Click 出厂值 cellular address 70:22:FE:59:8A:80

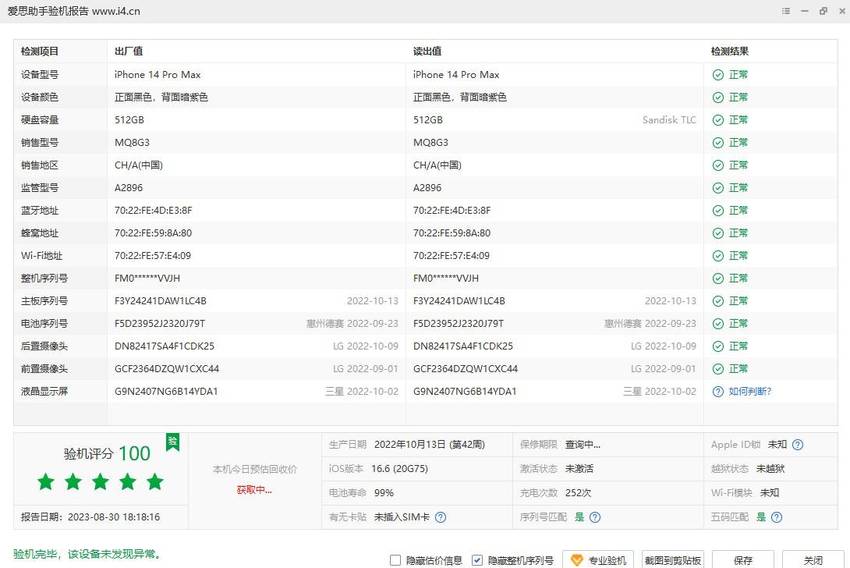153,233
